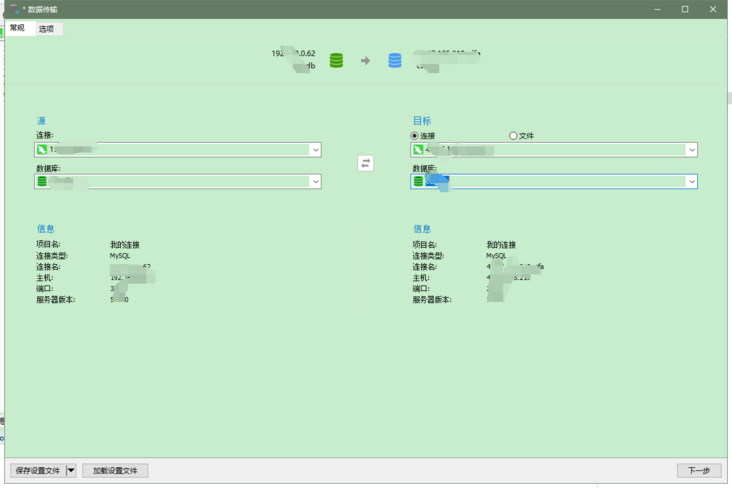The width and height of the screenshot is (732, 488).
Task: Close the 数据传输 window
Action: tap(713, 9)
